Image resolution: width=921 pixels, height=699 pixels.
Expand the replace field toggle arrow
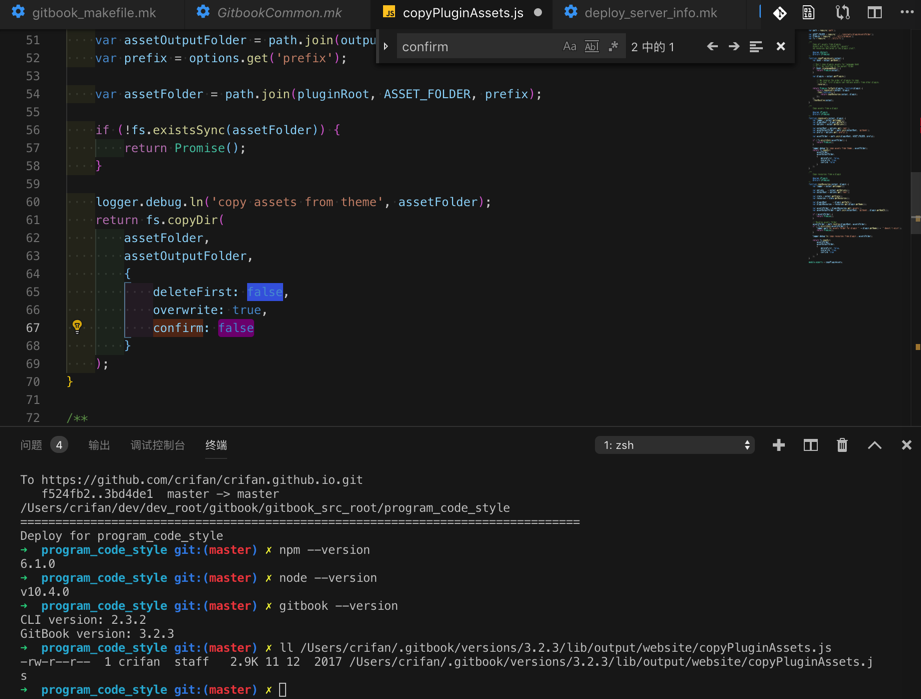[386, 47]
